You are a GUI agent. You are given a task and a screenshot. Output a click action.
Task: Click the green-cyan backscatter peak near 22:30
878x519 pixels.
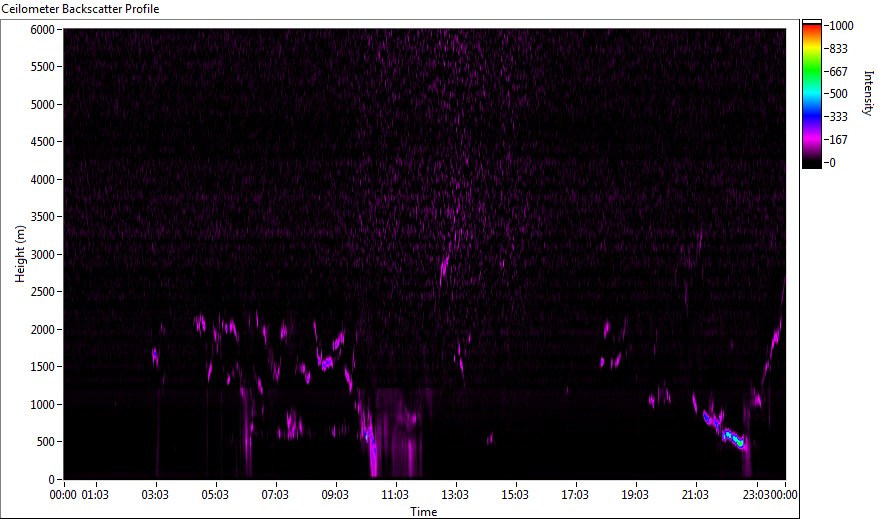point(735,439)
